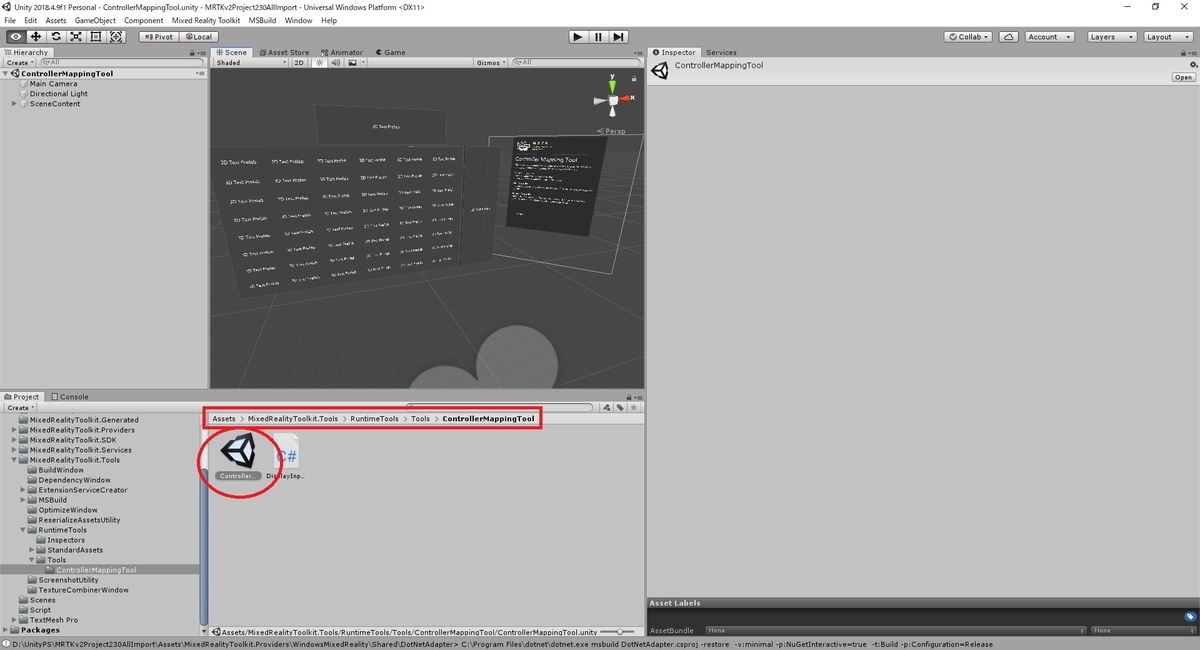Screen dimensions: 1200x650
Task: Open the Layout dropdown
Action: [x=1166, y=37]
